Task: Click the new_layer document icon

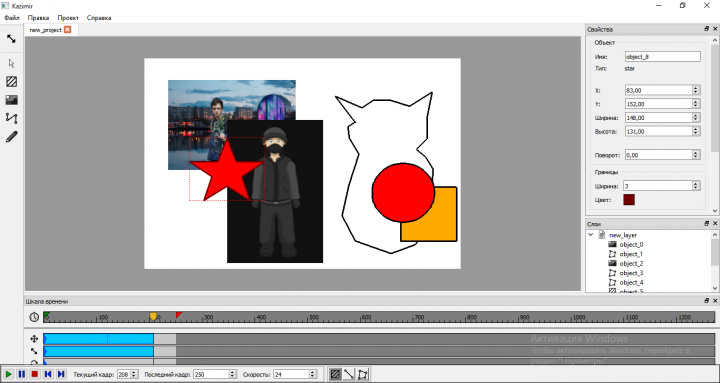Action: [602, 235]
